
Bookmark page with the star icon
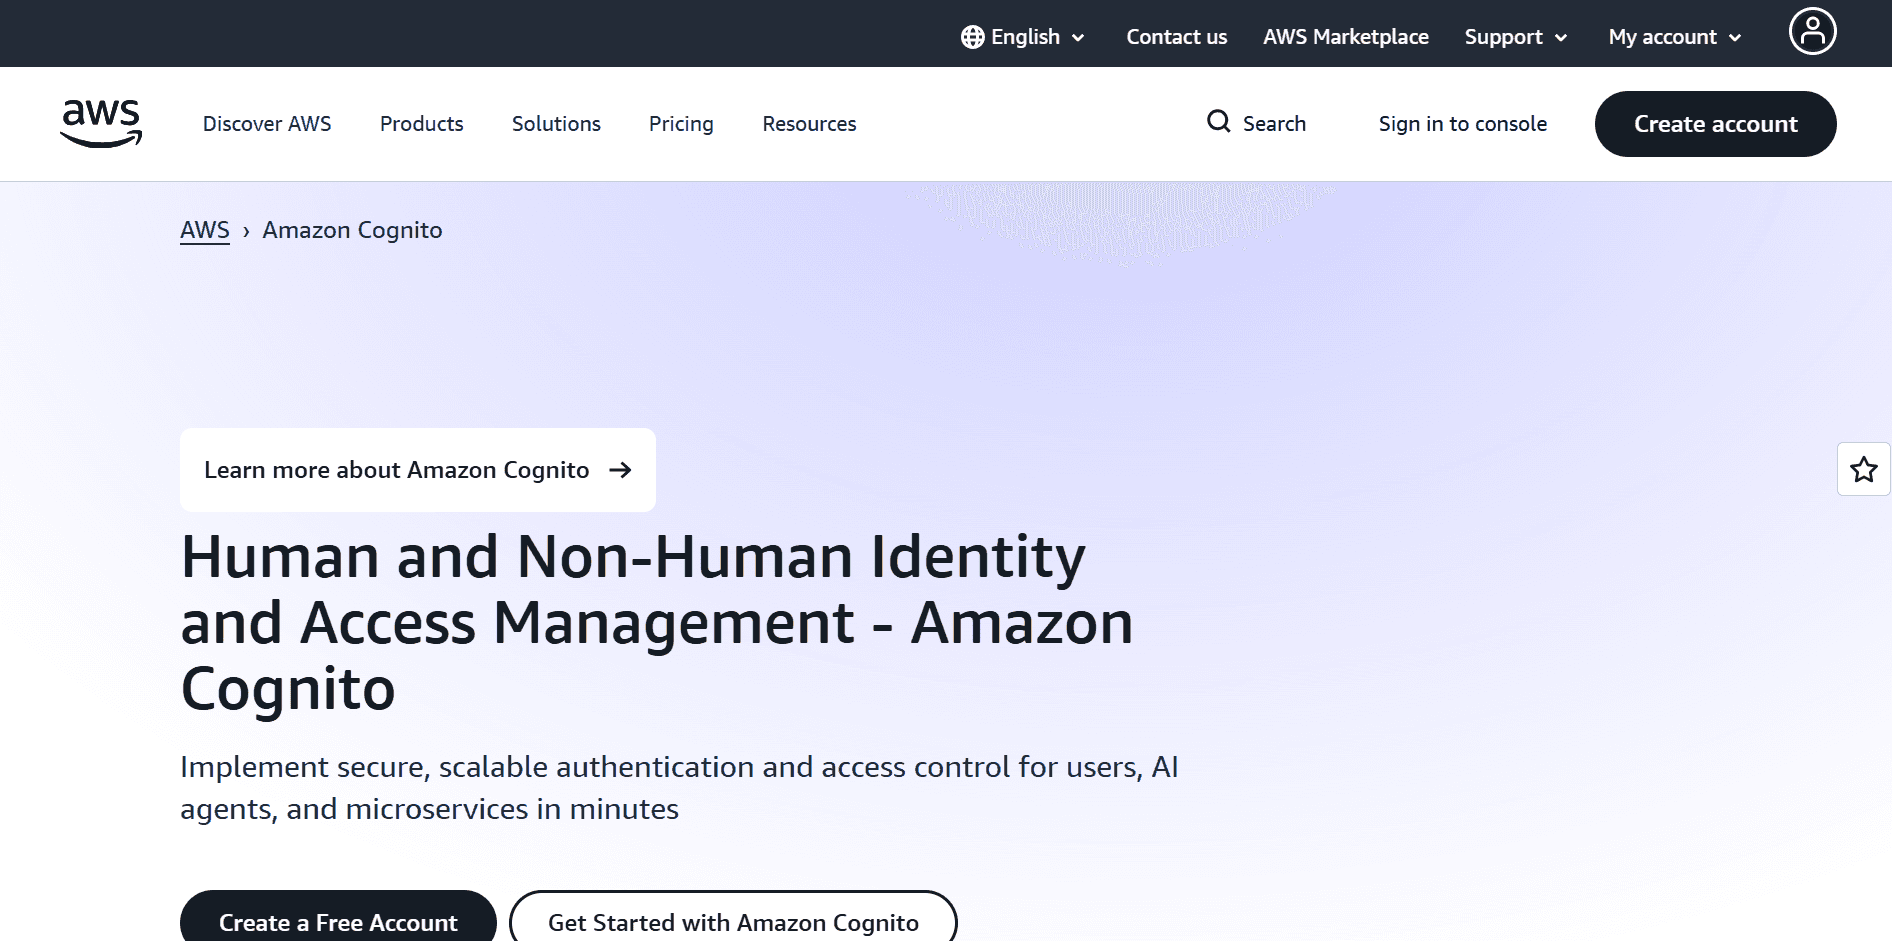[x=1863, y=469]
